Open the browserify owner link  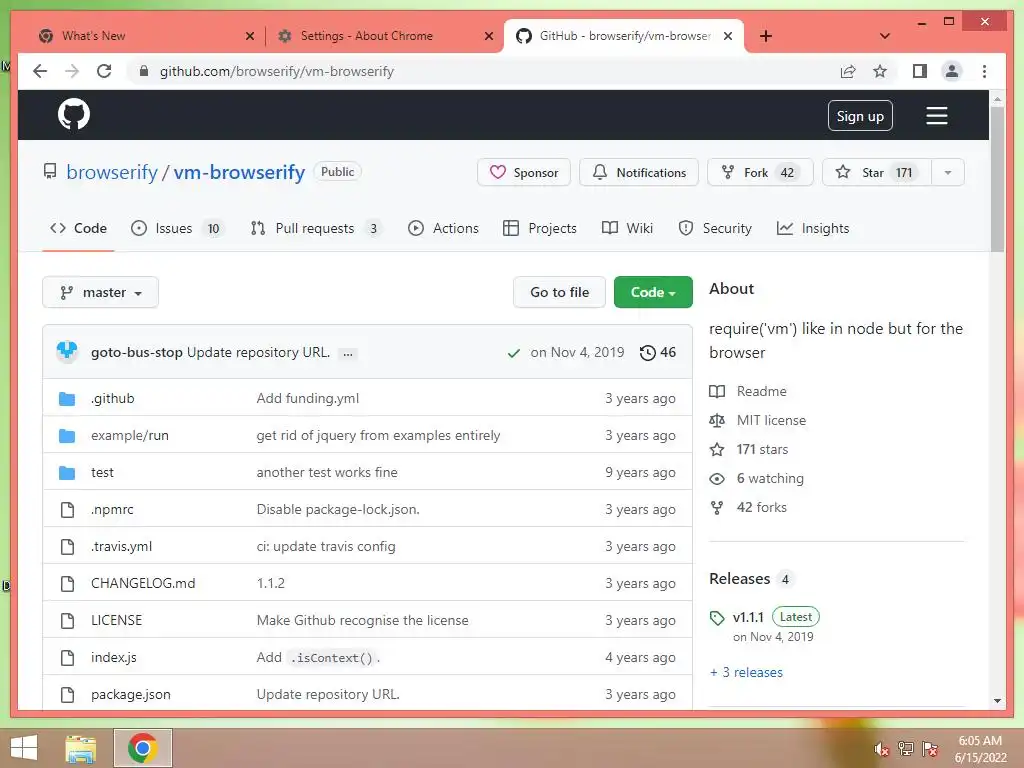[112, 172]
